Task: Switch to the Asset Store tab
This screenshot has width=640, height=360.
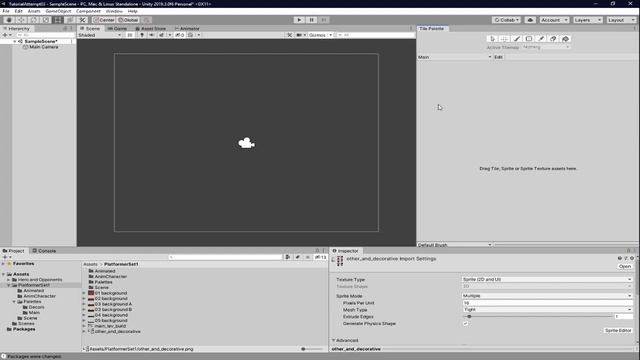Action: pyautogui.click(x=151, y=29)
